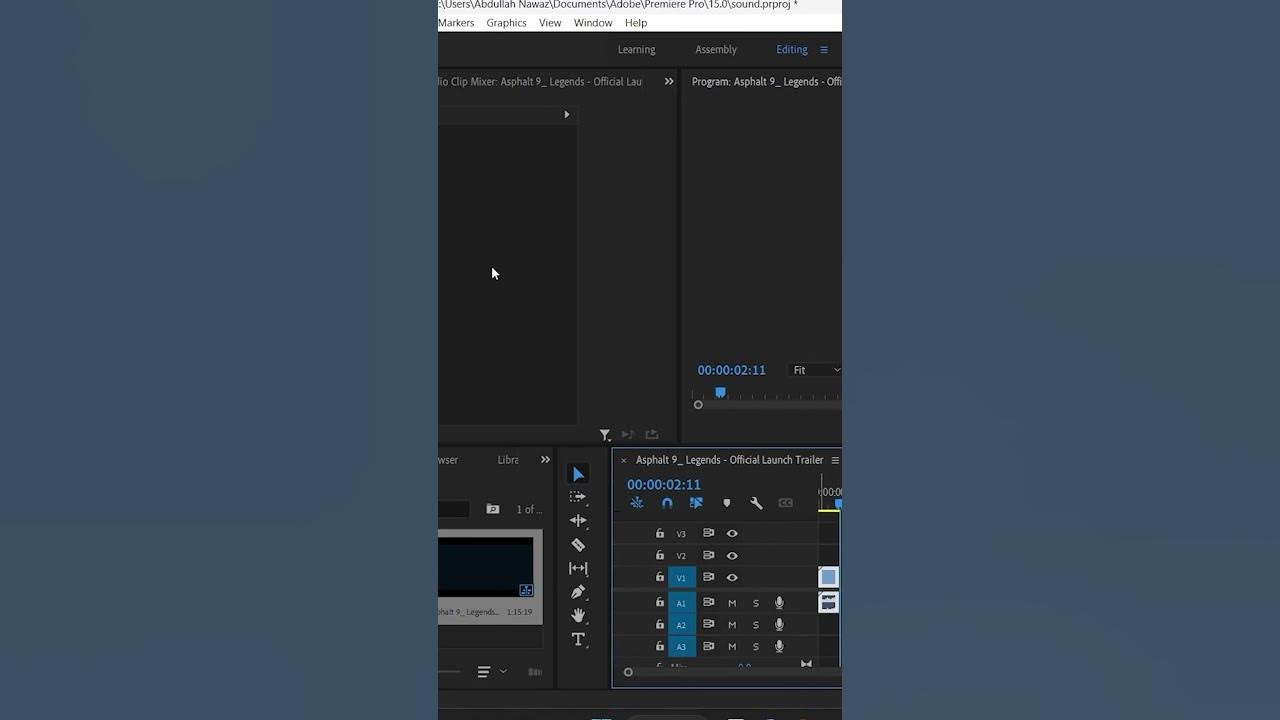
Task: Click timeline playhead timecode 00:00:02:11
Action: tap(664, 485)
